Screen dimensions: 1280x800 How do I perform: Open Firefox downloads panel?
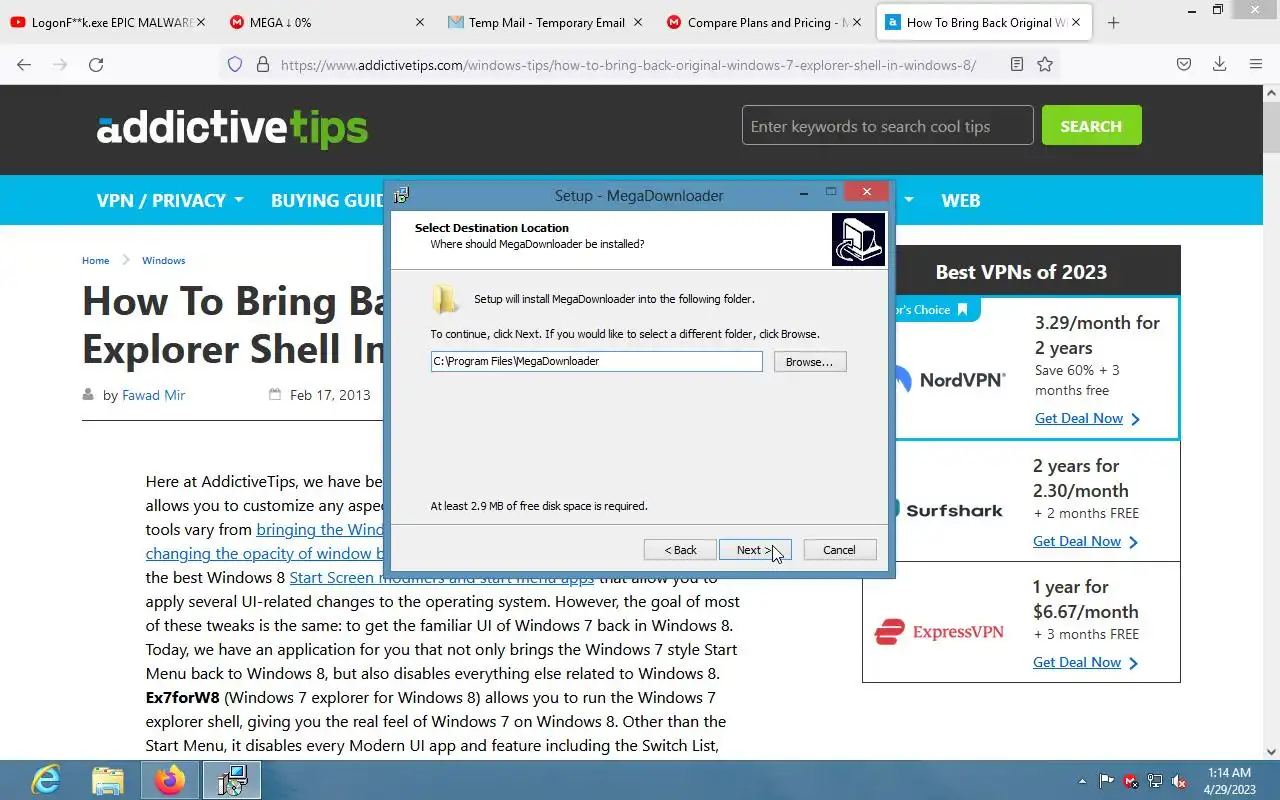pyautogui.click(x=1219, y=64)
